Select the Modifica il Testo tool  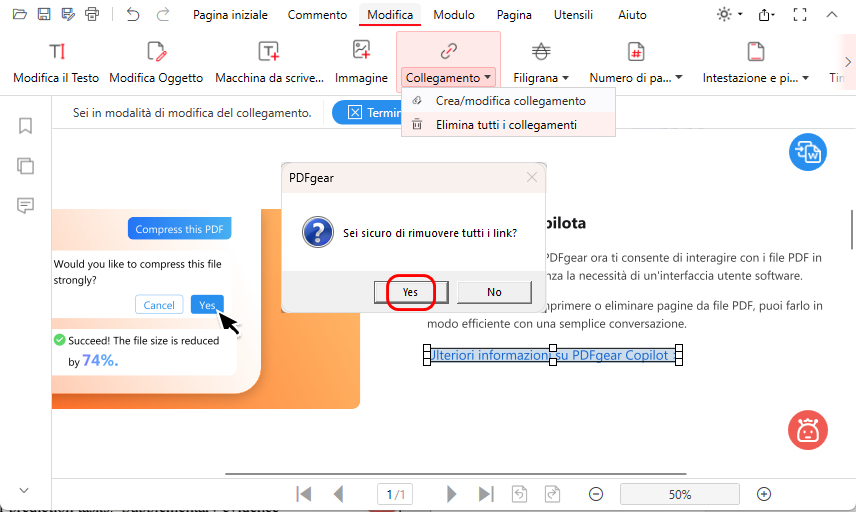[56, 63]
